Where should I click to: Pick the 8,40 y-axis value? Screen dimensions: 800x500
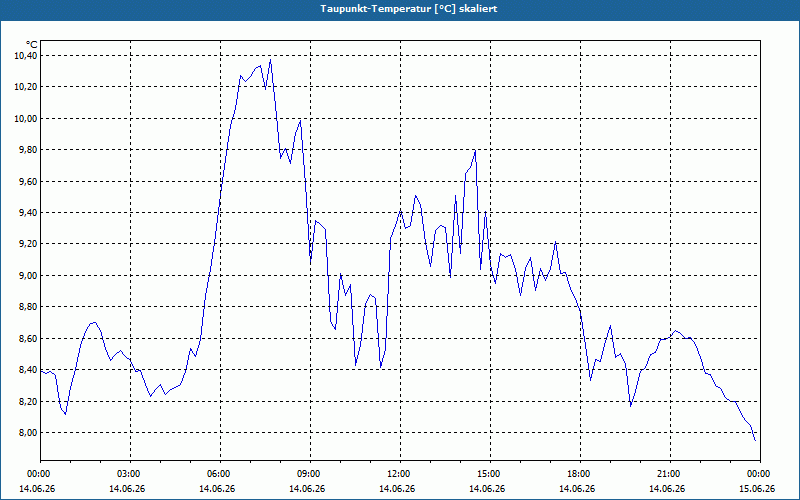[29, 370]
